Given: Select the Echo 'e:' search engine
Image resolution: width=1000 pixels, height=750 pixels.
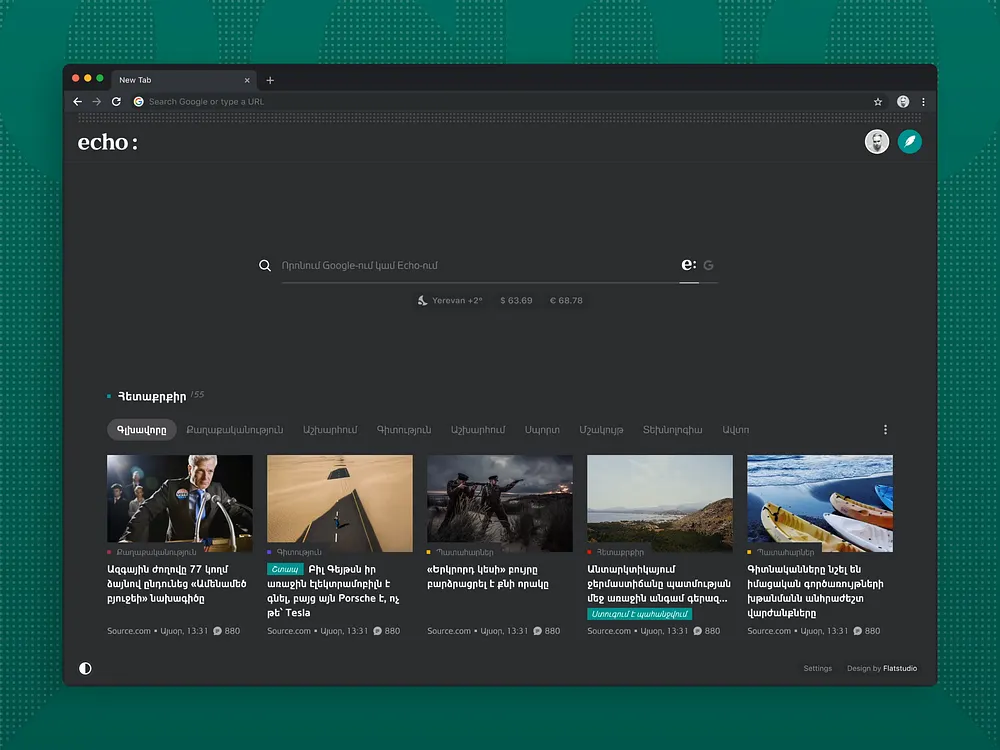Looking at the screenshot, I should 687,264.
